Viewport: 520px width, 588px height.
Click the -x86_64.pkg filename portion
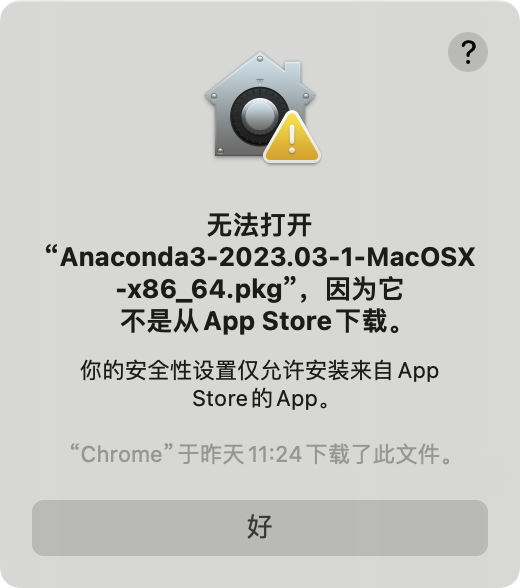199,290
